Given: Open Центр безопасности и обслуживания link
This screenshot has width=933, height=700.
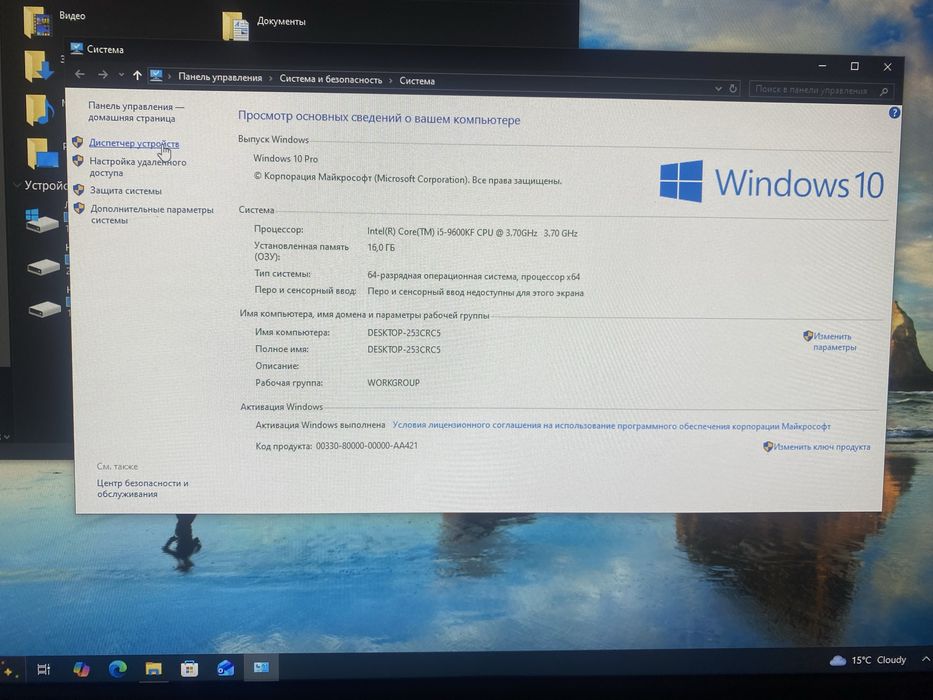Looking at the screenshot, I should (x=142, y=488).
